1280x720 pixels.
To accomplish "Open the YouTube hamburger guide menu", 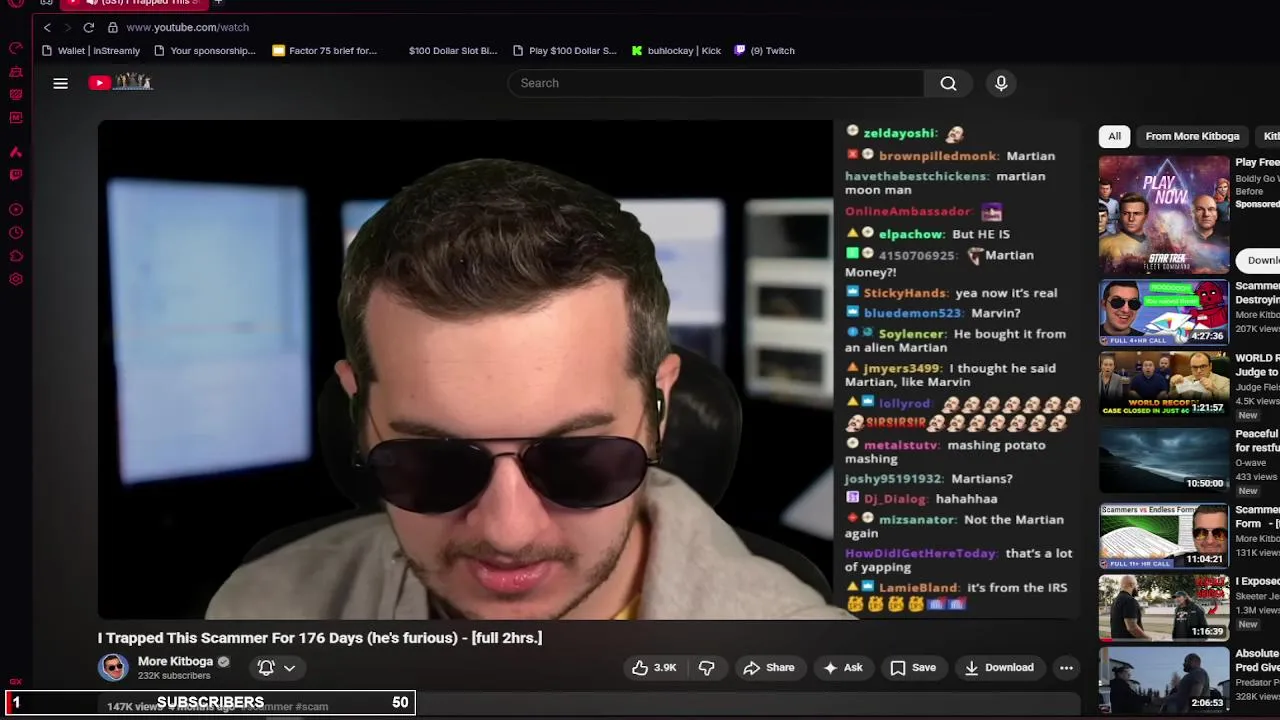I will coord(60,83).
